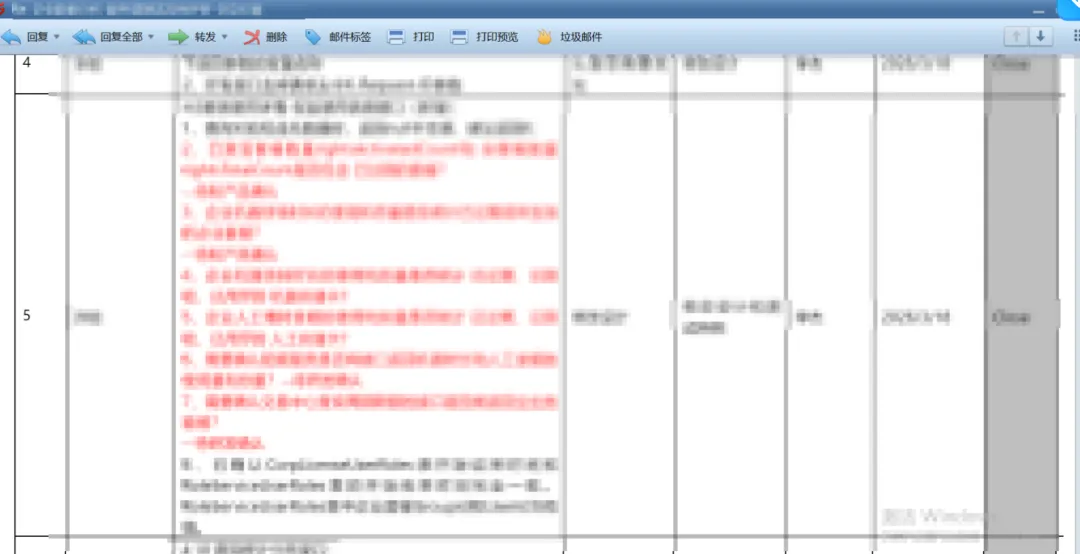Image resolution: width=1080 pixels, height=554 pixels.
Task: Delete the mail with 删除
Action: tap(265, 37)
